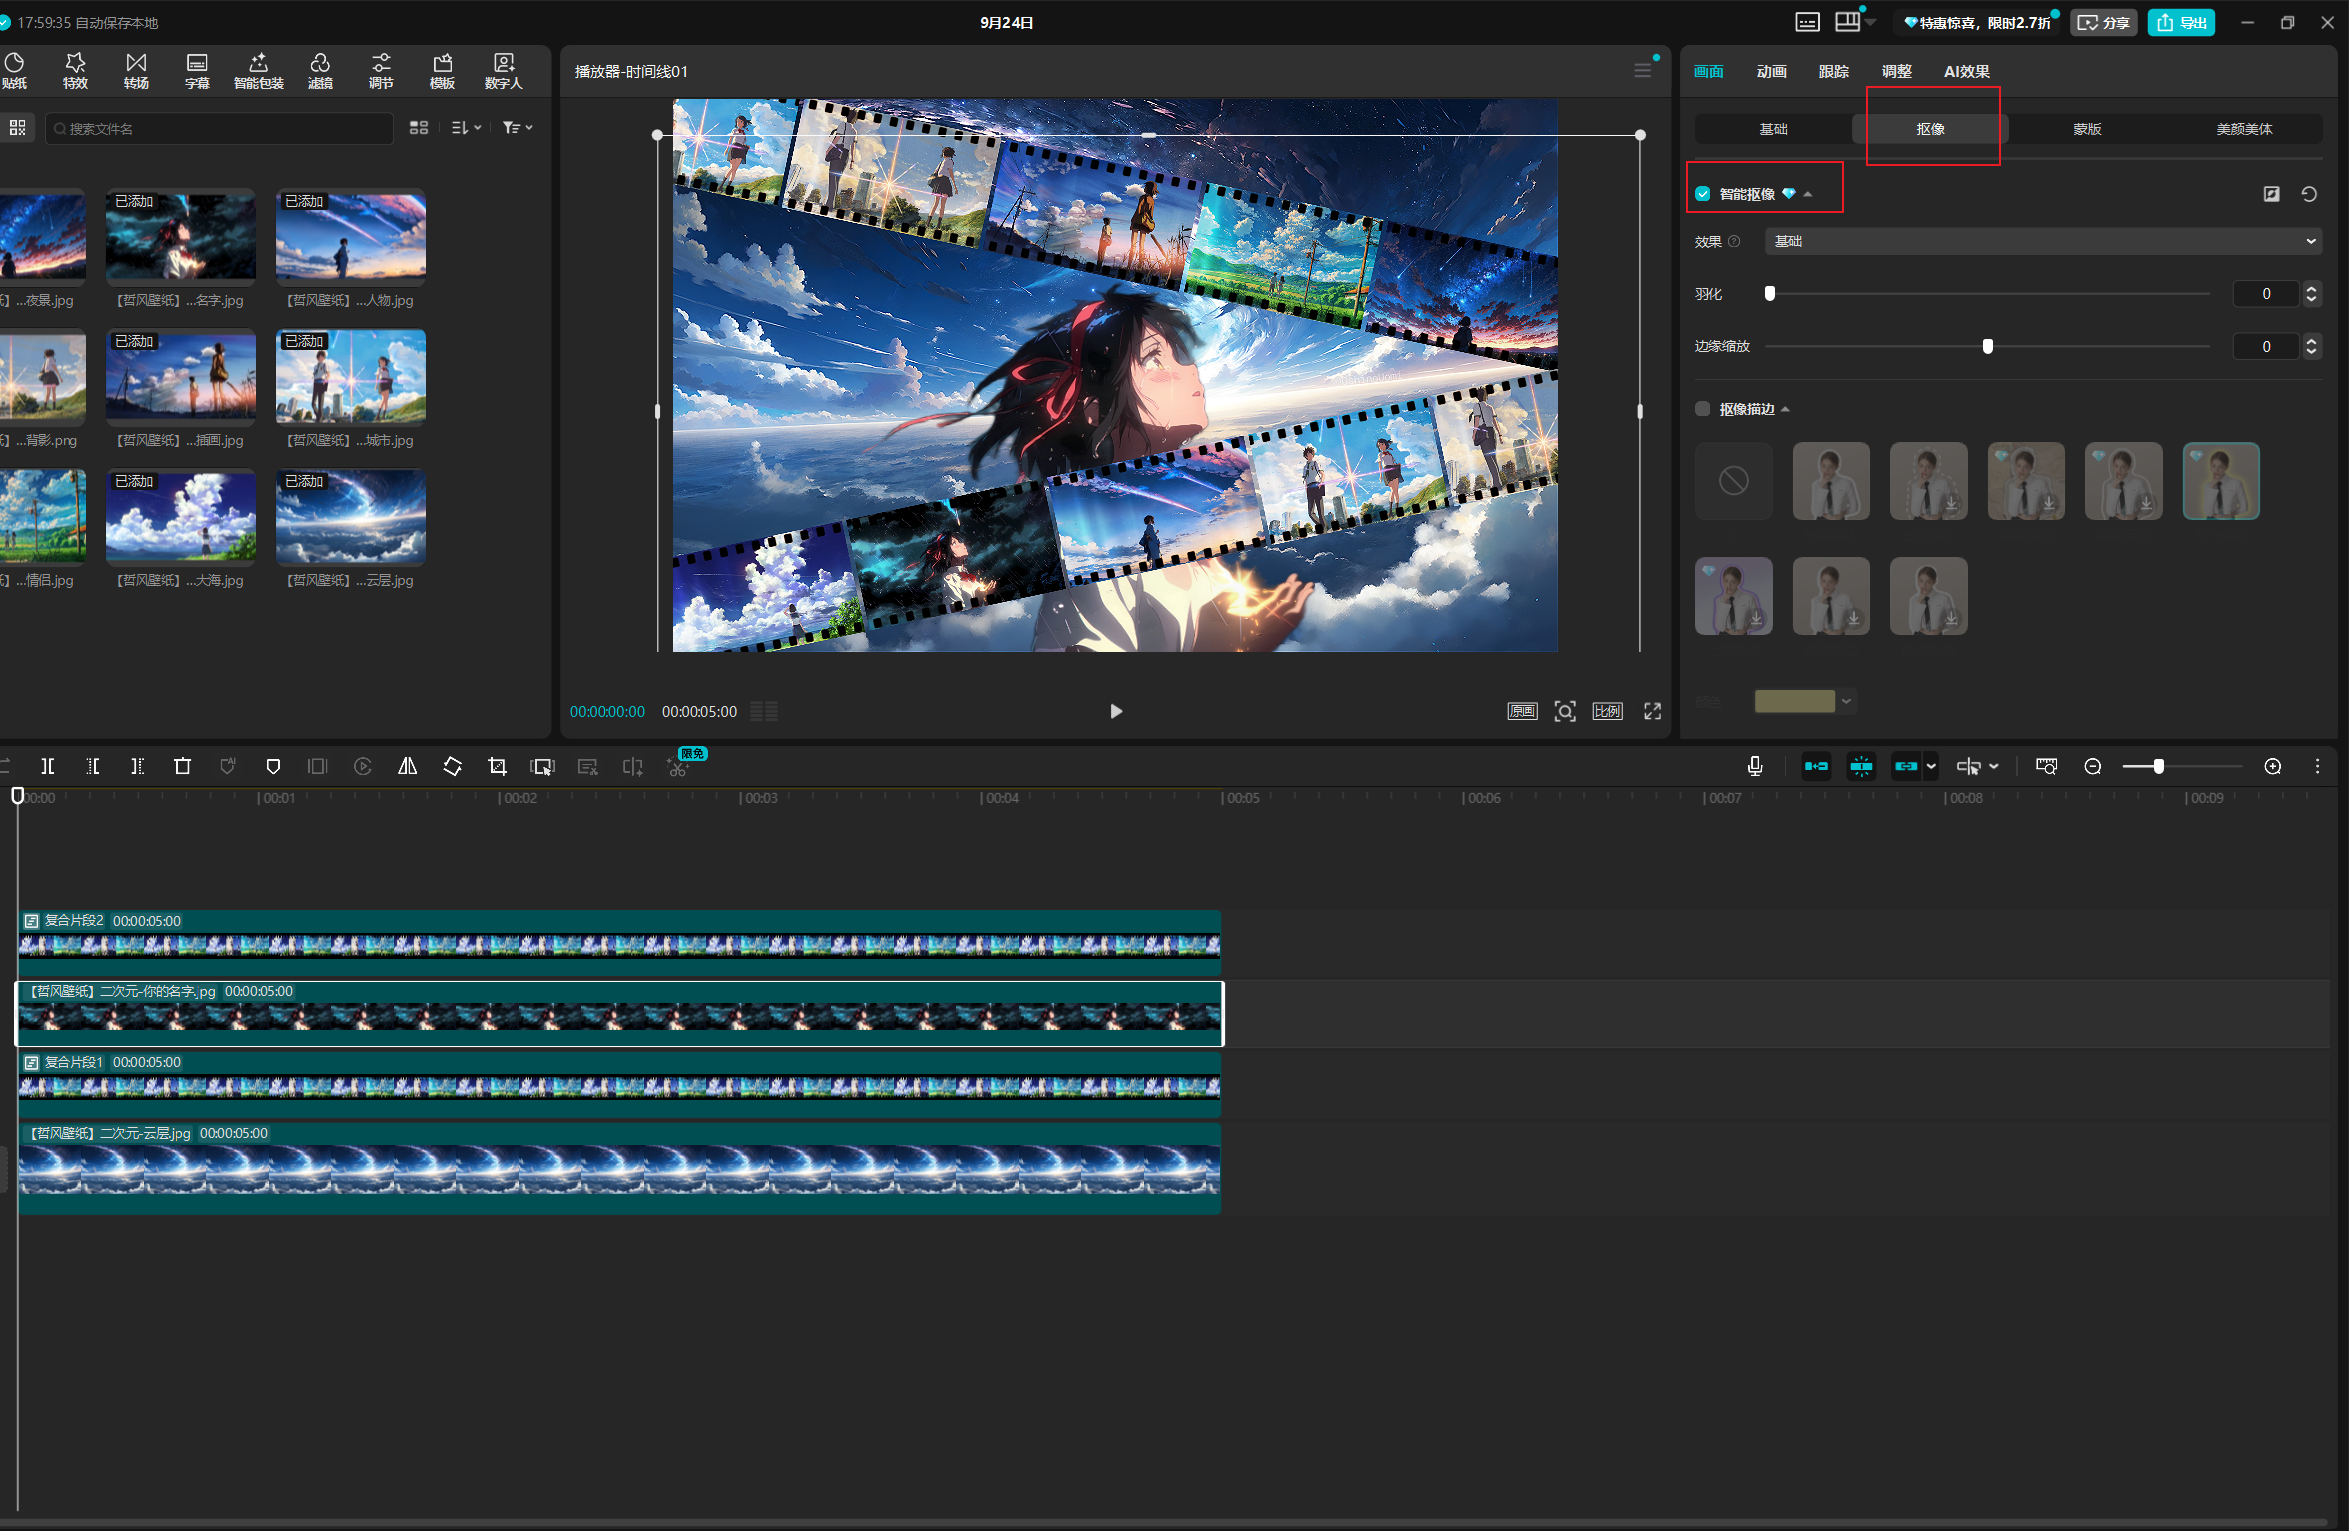The height and width of the screenshot is (1531, 2349).
Task: Click the 导出 export button
Action: pyautogui.click(x=2181, y=22)
